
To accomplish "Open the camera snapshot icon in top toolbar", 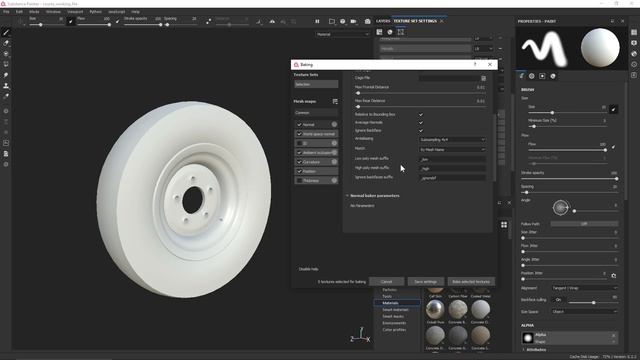I will pyautogui.click(x=367, y=21).
